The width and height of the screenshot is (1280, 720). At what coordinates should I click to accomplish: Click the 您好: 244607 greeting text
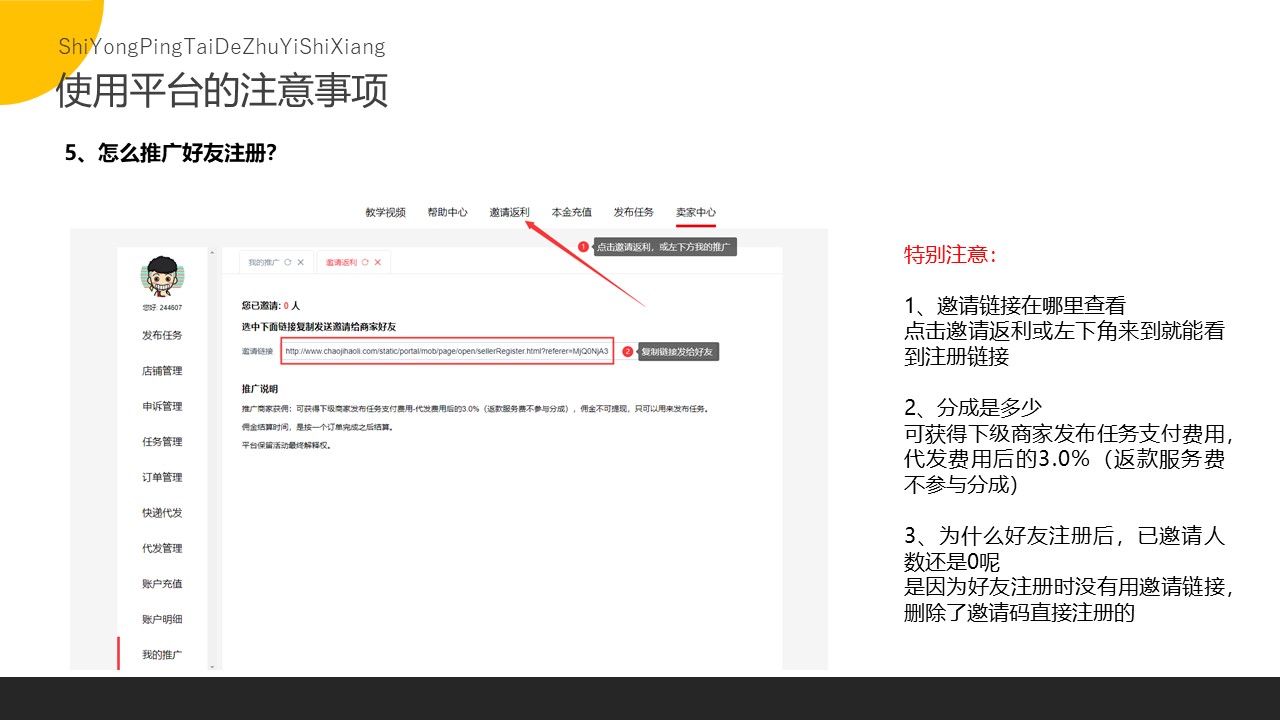162,308
